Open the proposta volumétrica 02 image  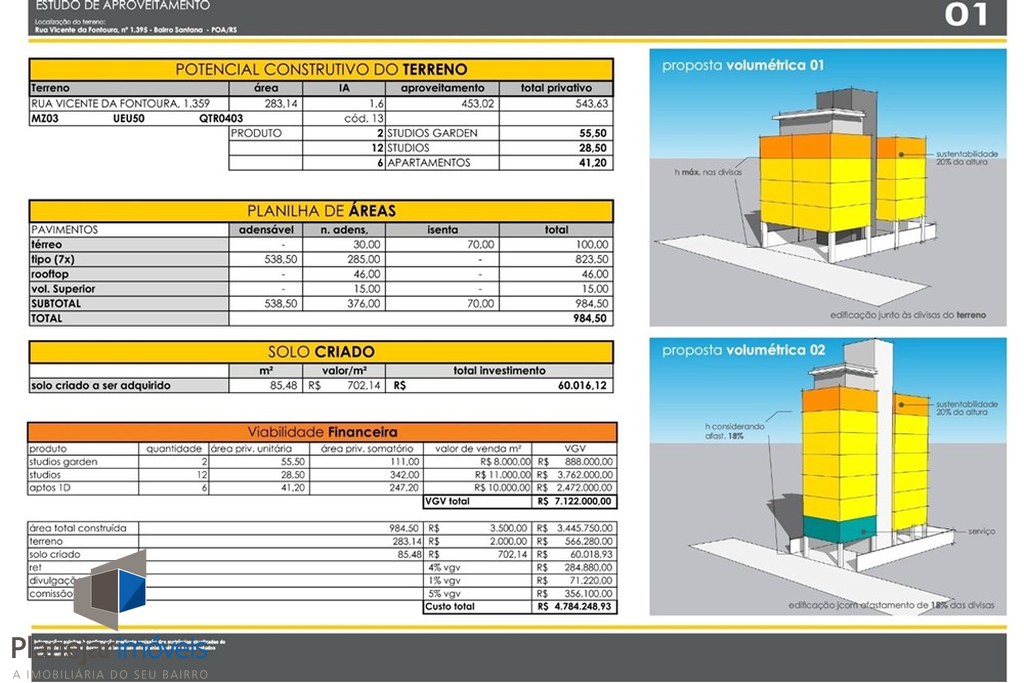(x=827, y=476)
